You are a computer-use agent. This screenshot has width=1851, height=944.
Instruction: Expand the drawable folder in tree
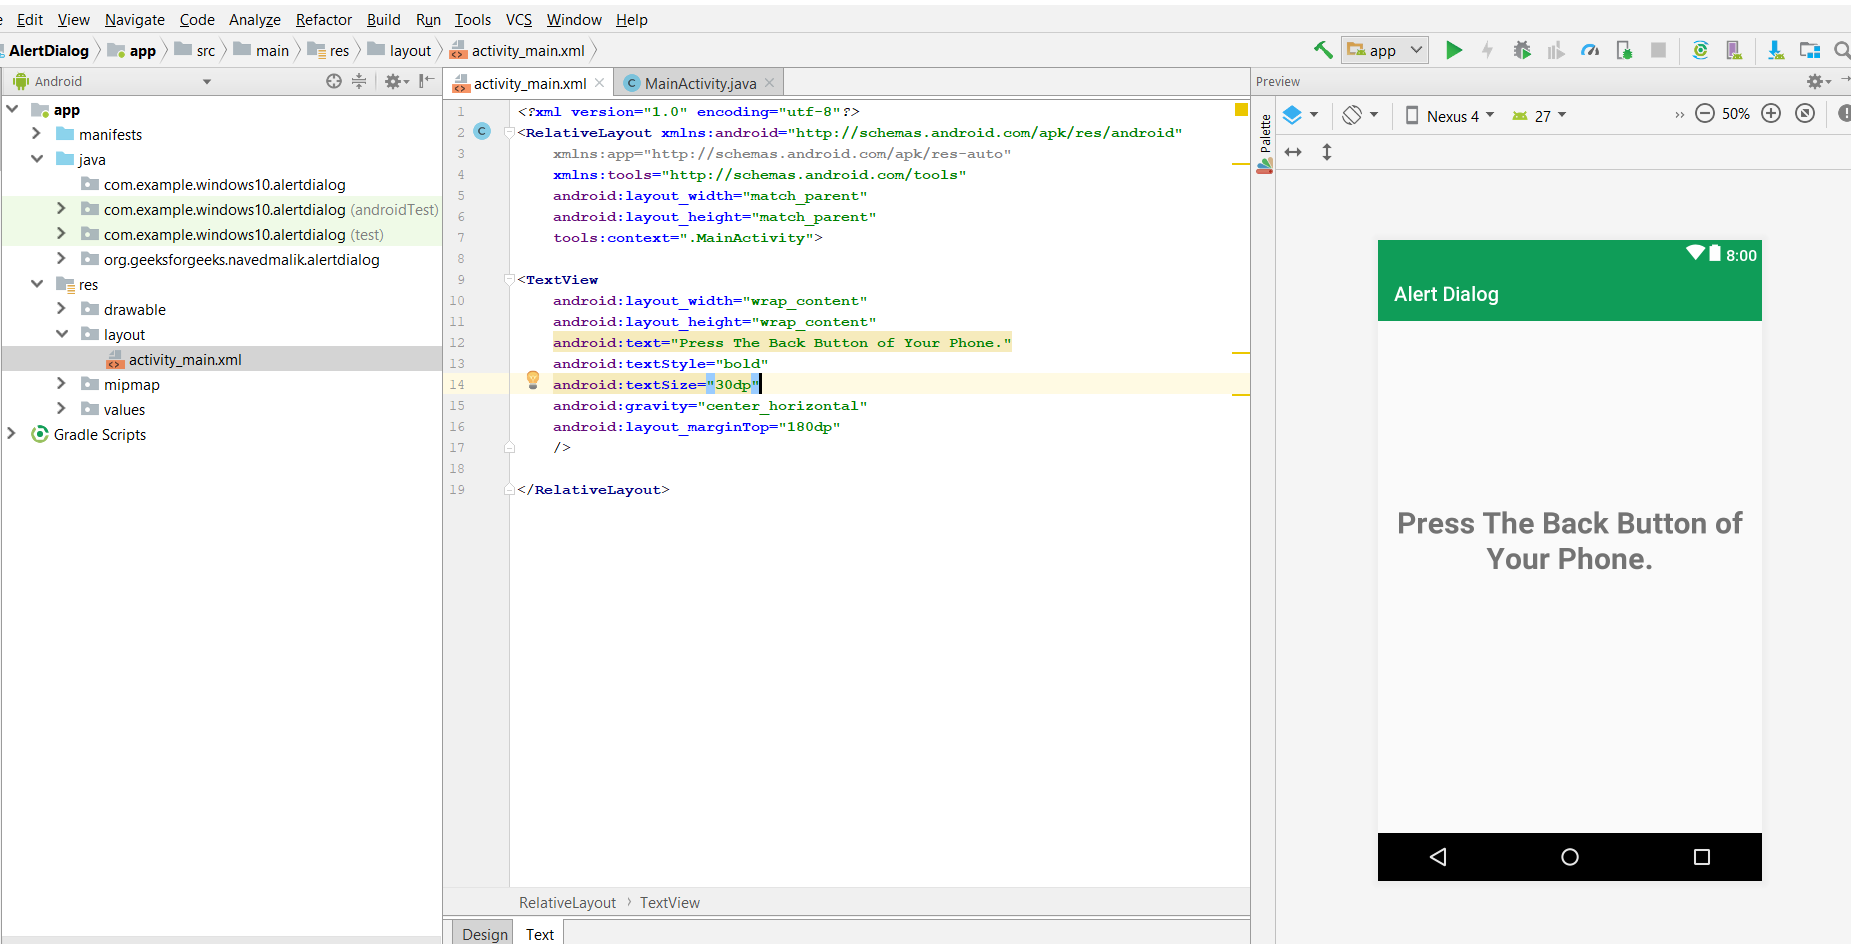click(61, 309)
